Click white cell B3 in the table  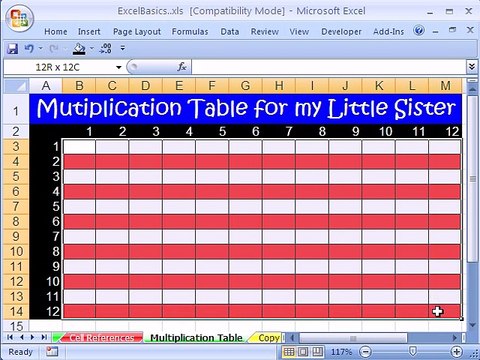79,147
